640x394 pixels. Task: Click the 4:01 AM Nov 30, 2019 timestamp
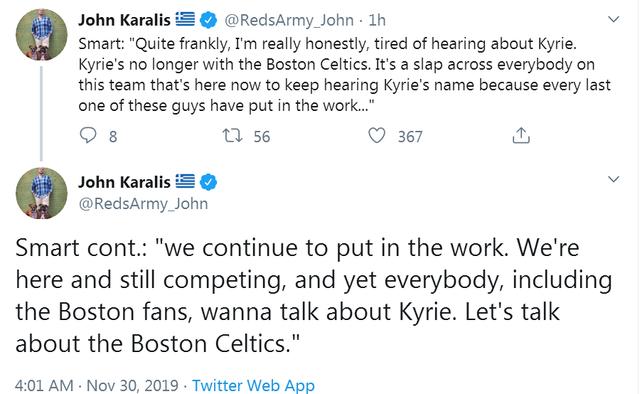pos(97,385)
